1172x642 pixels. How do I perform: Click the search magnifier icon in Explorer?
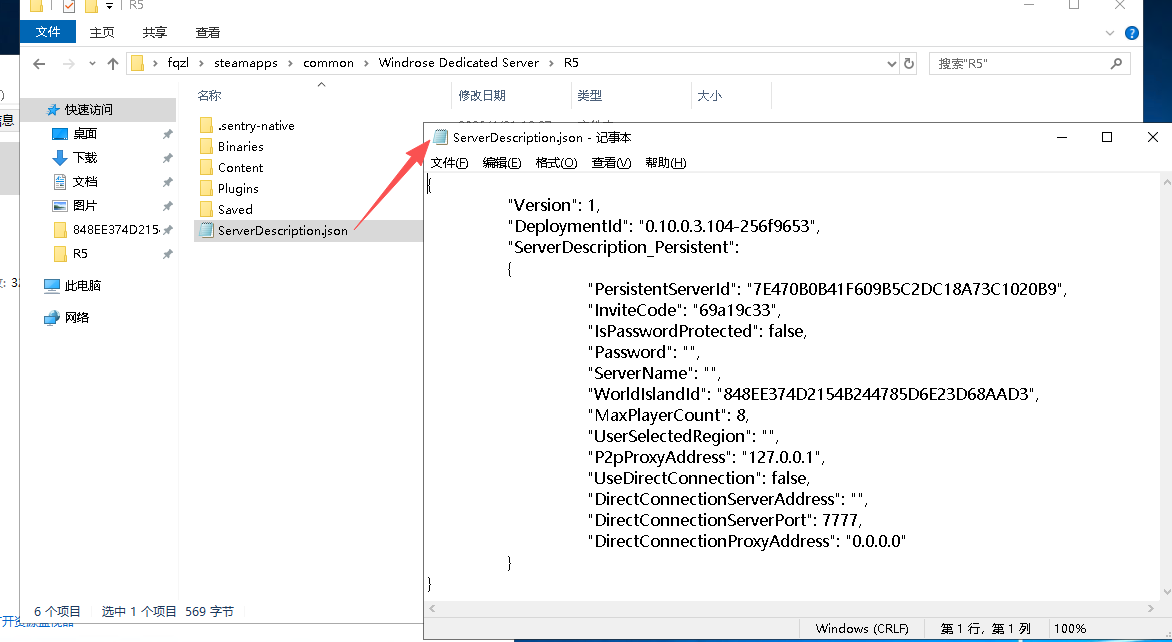[x=1116, y=63]
